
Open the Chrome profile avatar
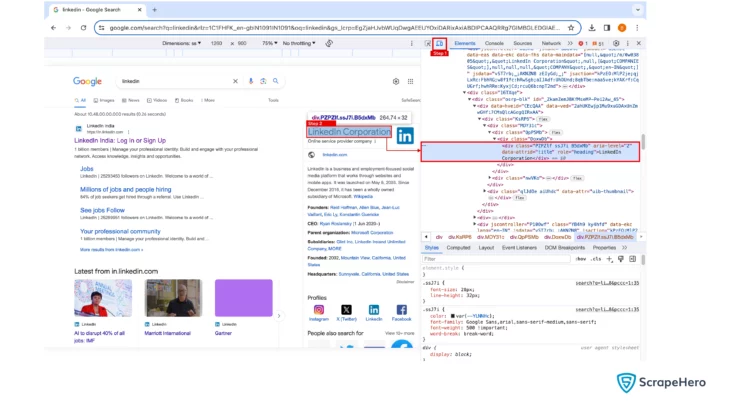622,28
